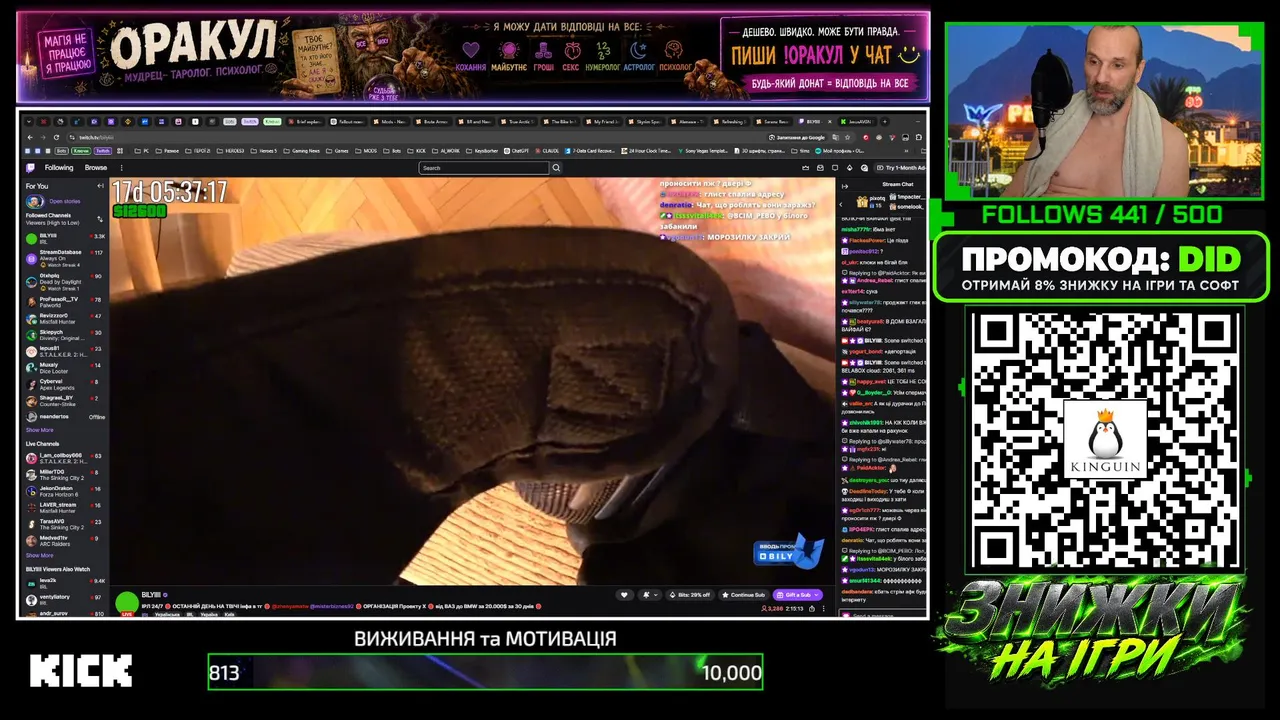Image resolution: width=1280 pixels, height=720 pixels.
Task: Click the Ask Google button in address bar
Action: coord(799,137)
